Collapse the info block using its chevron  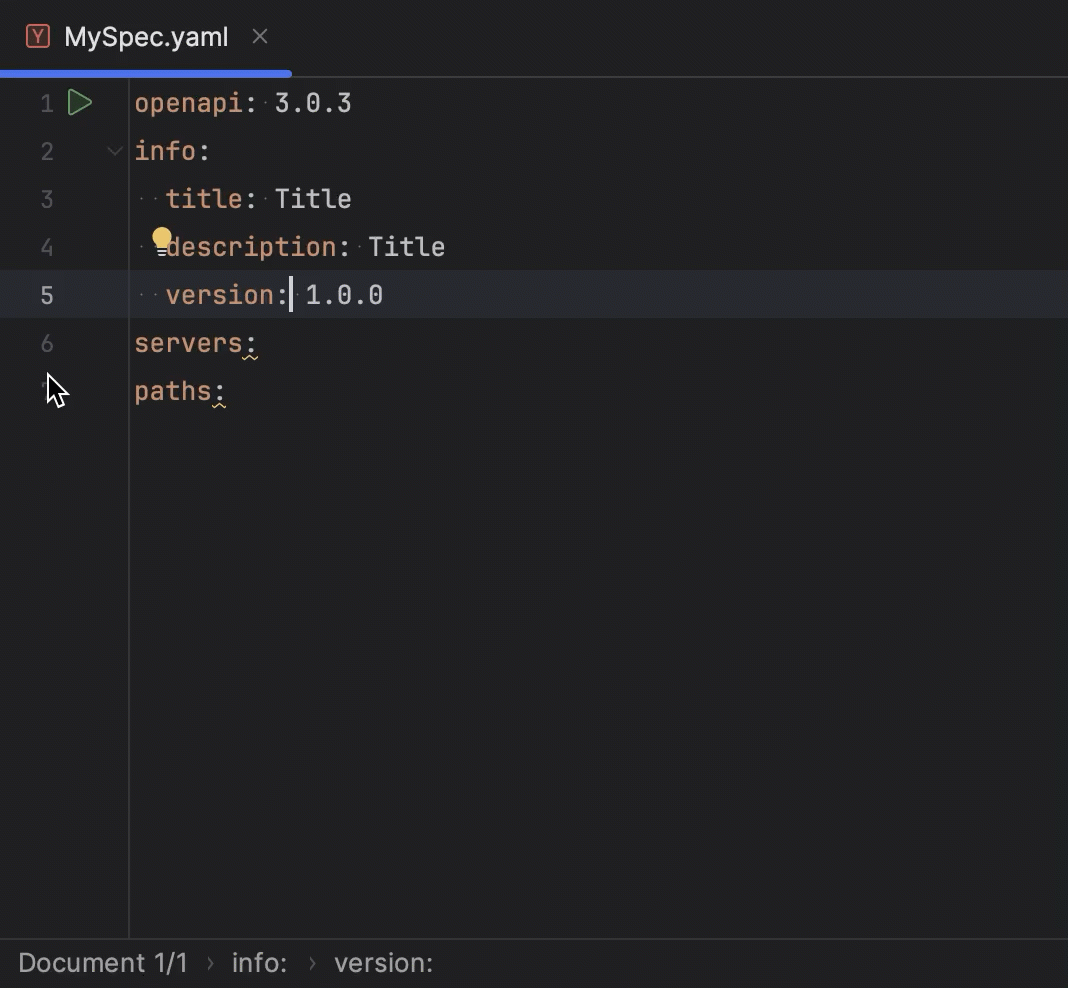113,151
